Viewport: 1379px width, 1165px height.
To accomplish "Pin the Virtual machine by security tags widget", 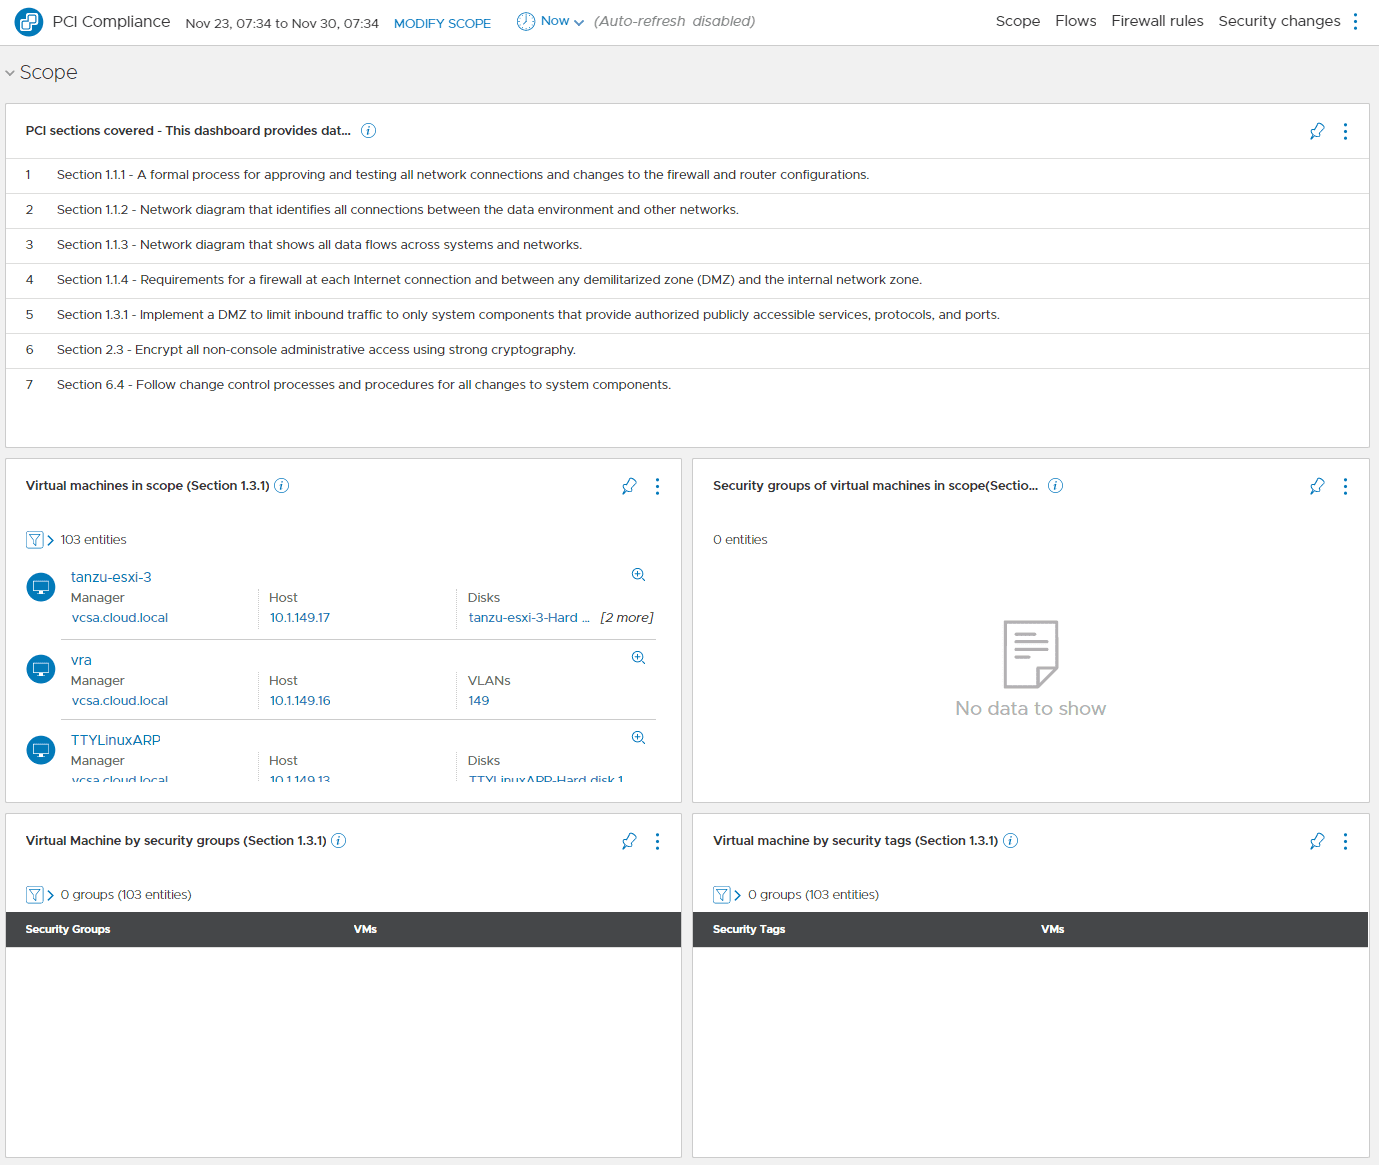I will coord(1317,841).
